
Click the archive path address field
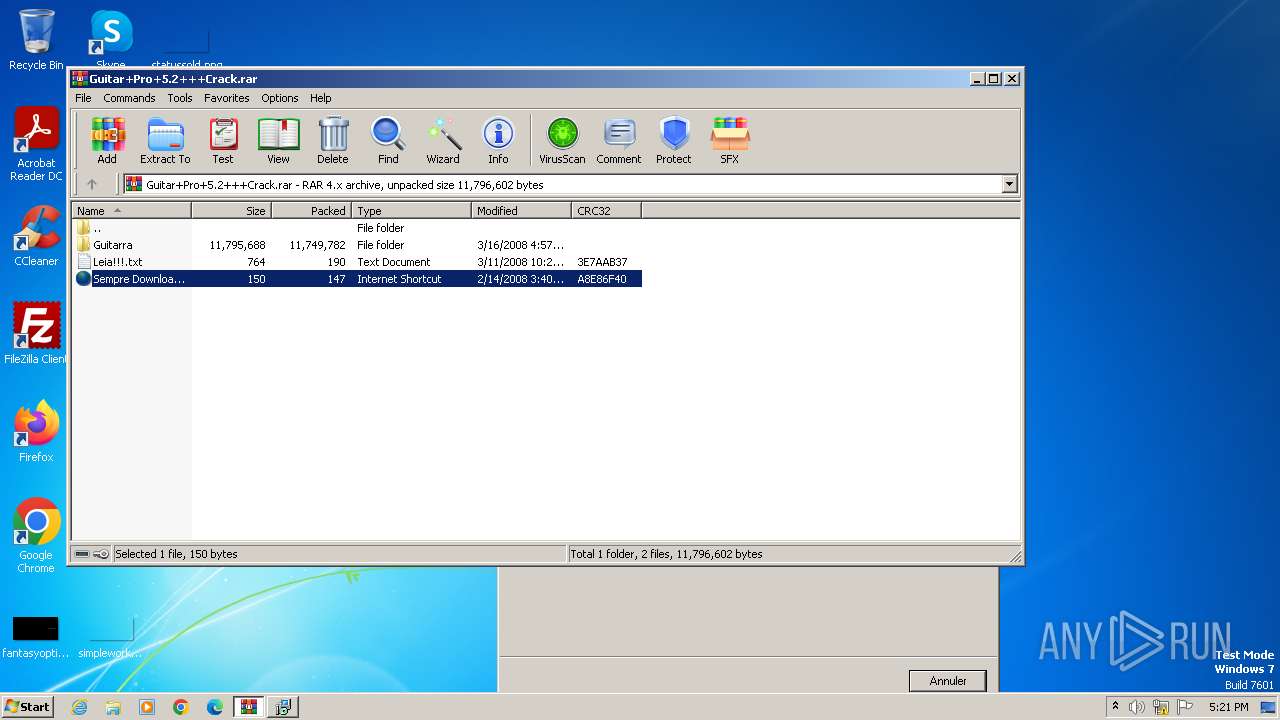(570, 184)
